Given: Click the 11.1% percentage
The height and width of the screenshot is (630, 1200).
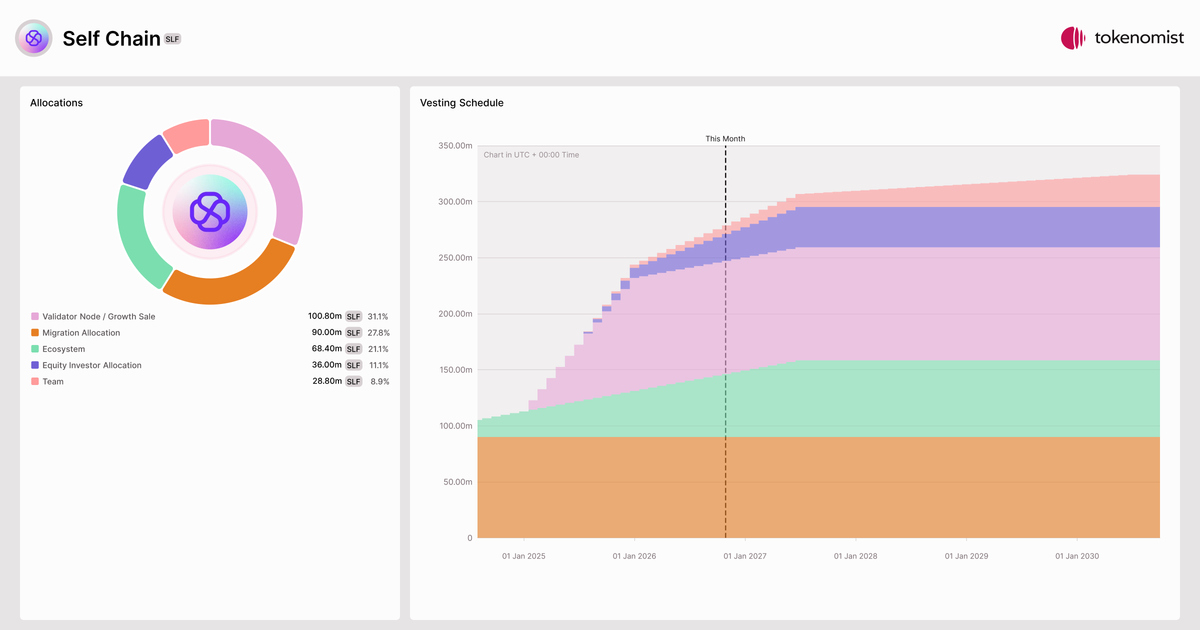Looking at the screenshot, I should coord(379,365).
